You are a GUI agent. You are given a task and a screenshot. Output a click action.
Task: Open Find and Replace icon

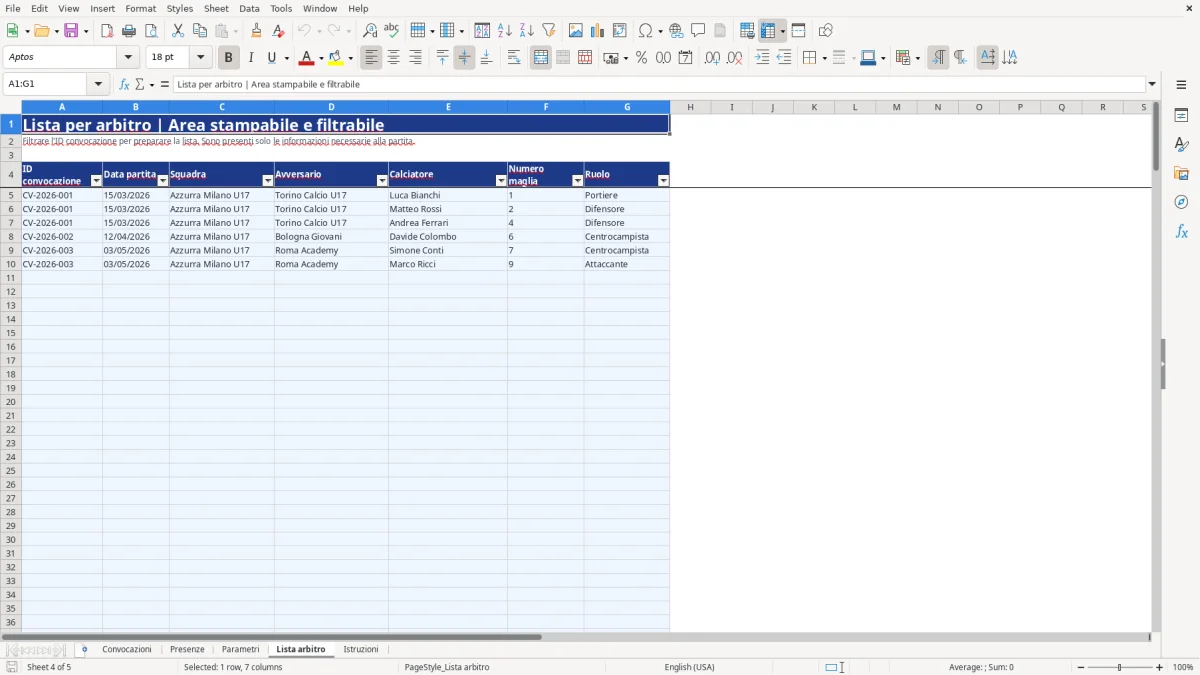coord(370,31)
